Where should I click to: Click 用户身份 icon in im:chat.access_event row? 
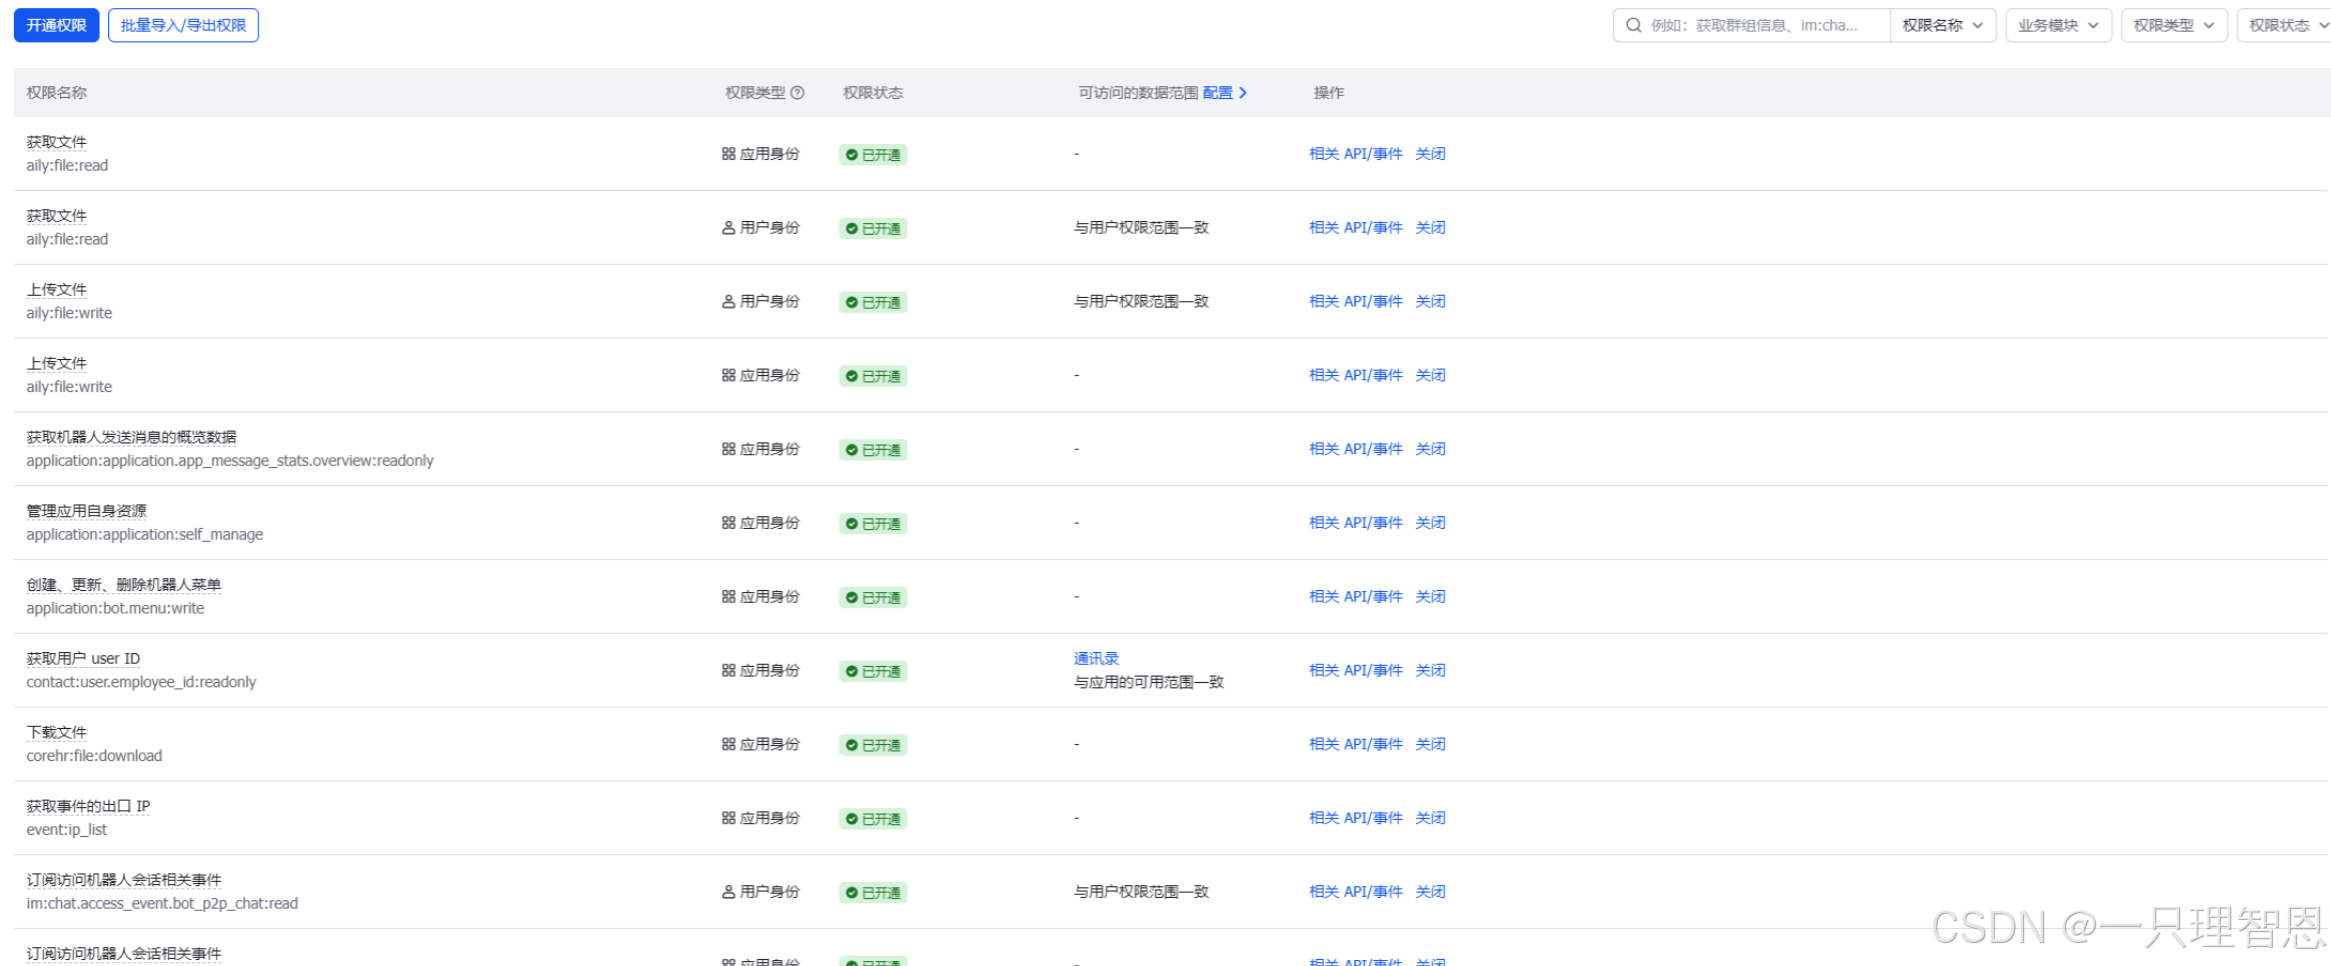coord(728,892)
